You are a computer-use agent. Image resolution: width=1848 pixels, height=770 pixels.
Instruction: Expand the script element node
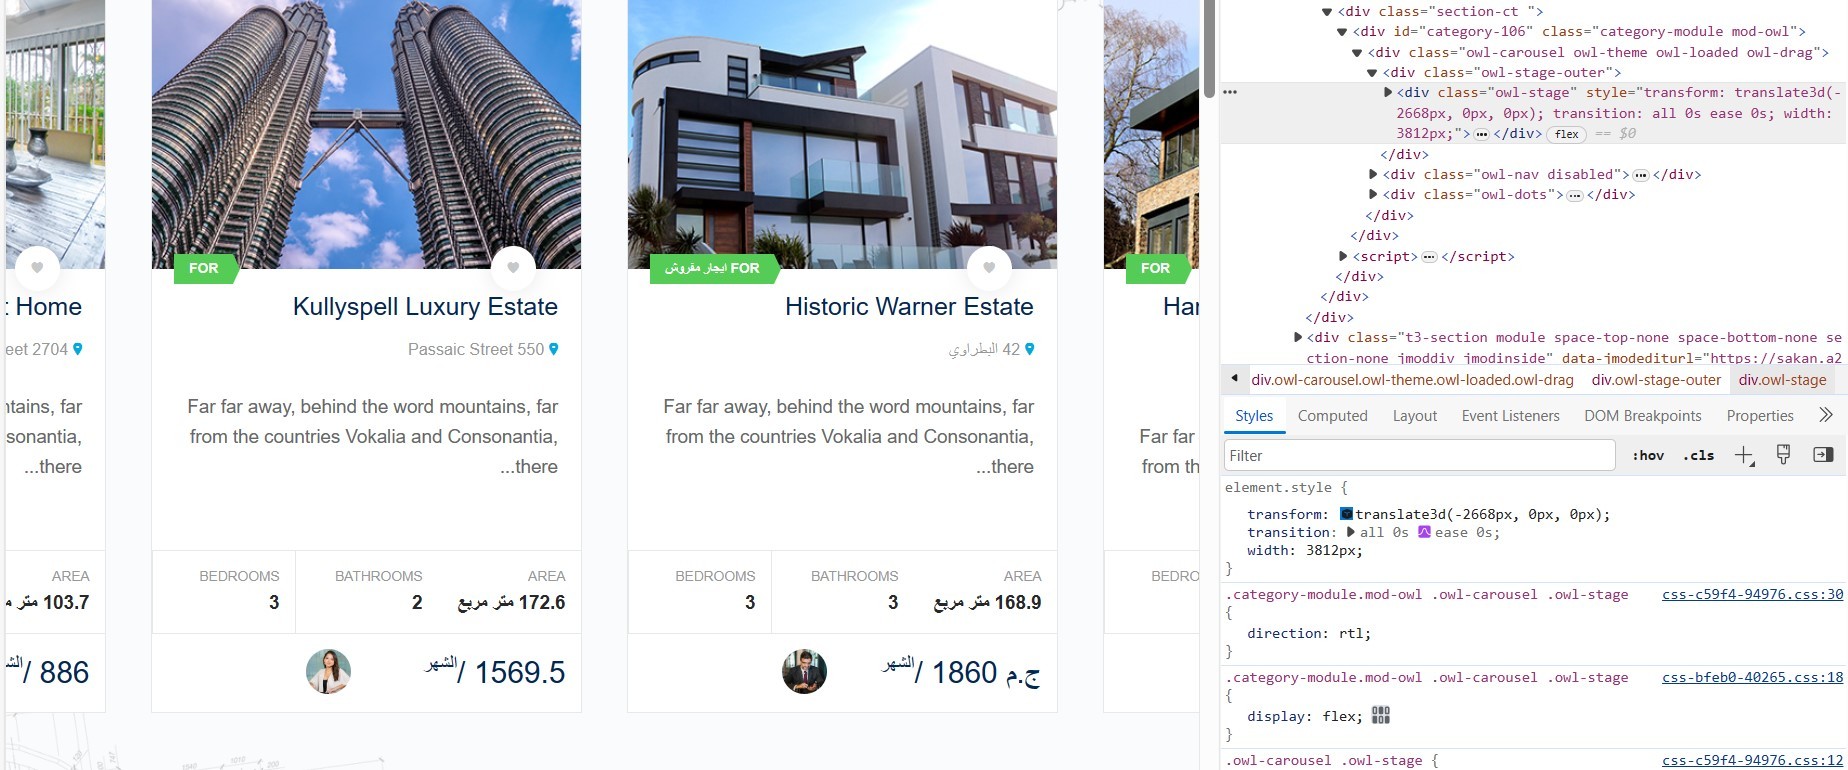[1344, 256]
